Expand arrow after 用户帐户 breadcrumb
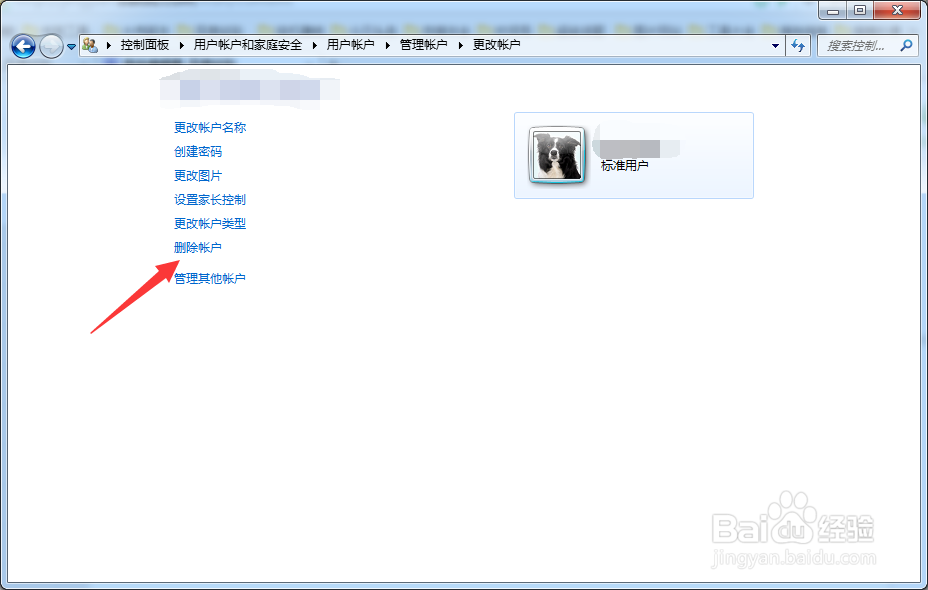 pyautogui.click(x=388, y=46)
